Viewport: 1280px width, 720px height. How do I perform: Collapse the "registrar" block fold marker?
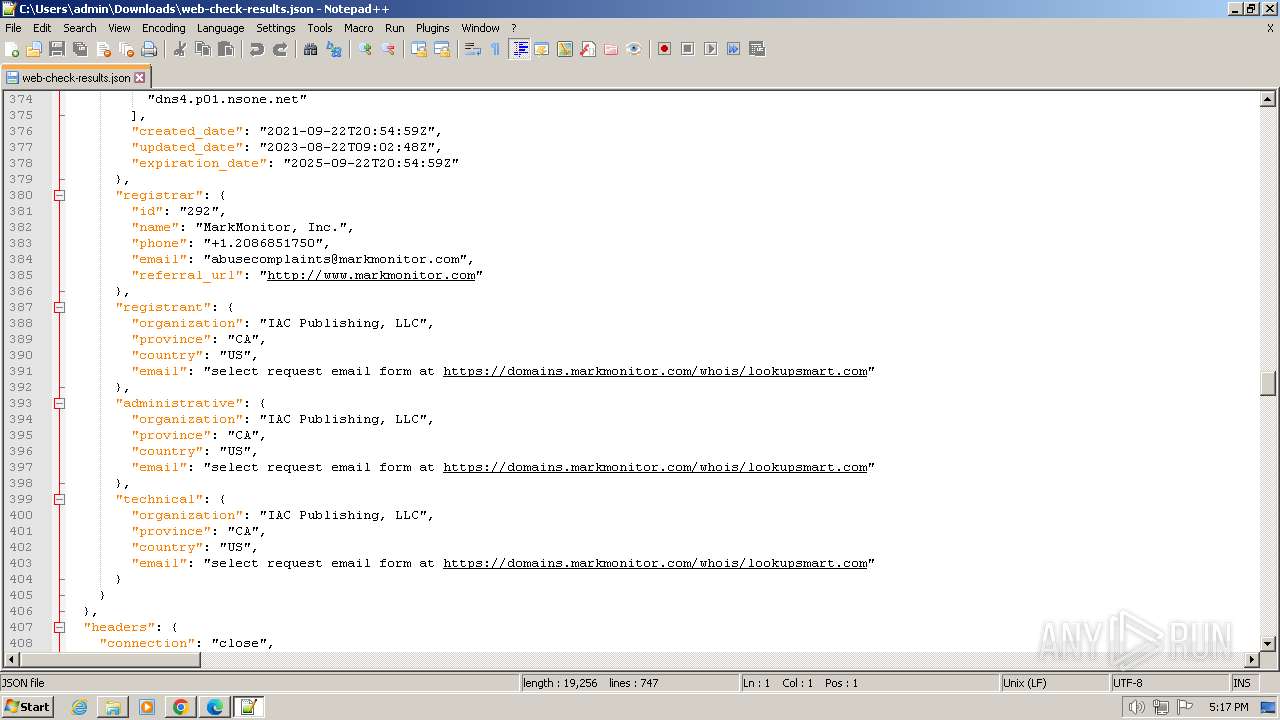click(x=59, y=195)
